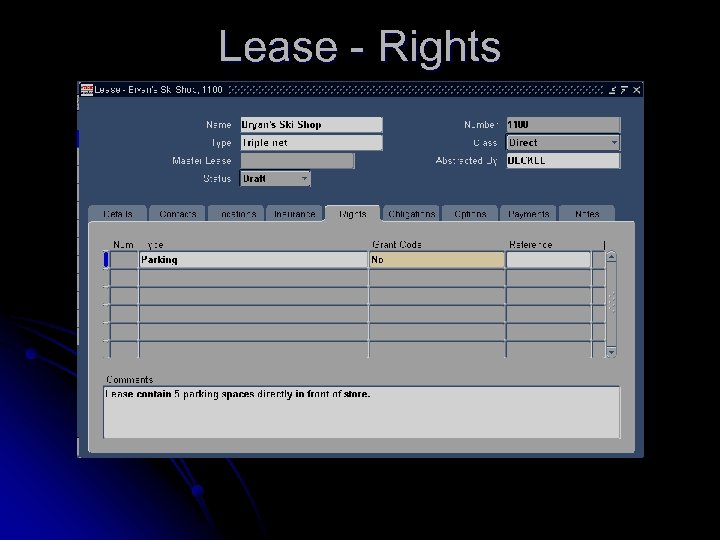This screenshot has height=540, width=720.
Task: Open the Payments tab
Action: 529,214
